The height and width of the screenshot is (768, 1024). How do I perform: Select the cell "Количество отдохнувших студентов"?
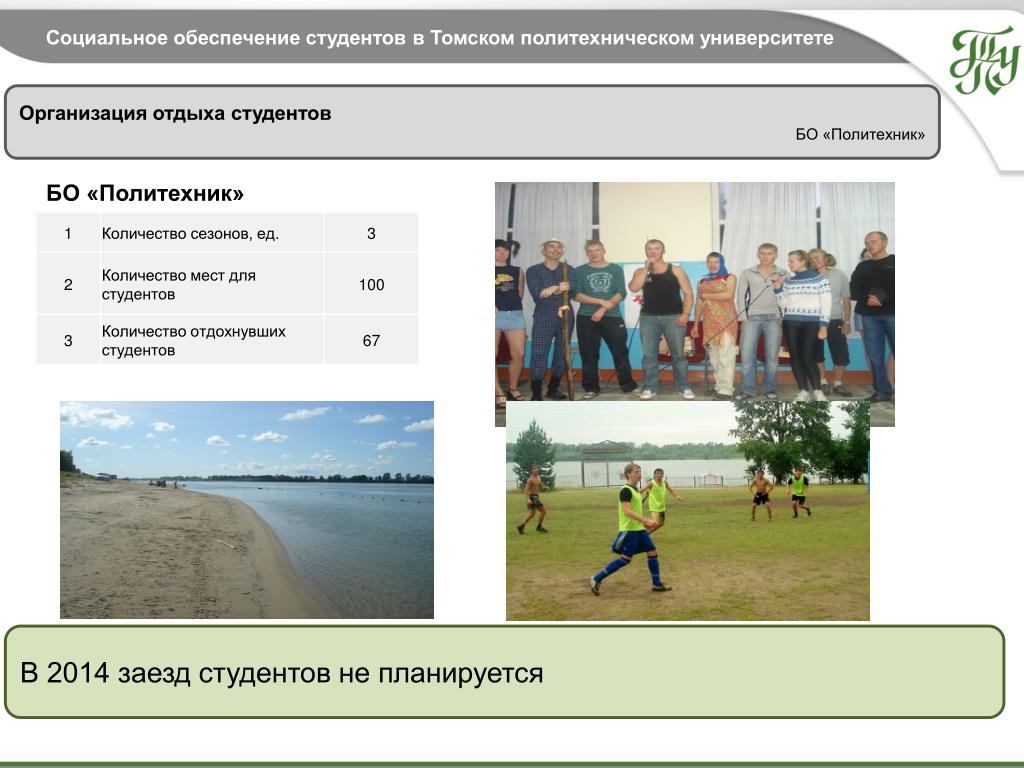point(212,340)
